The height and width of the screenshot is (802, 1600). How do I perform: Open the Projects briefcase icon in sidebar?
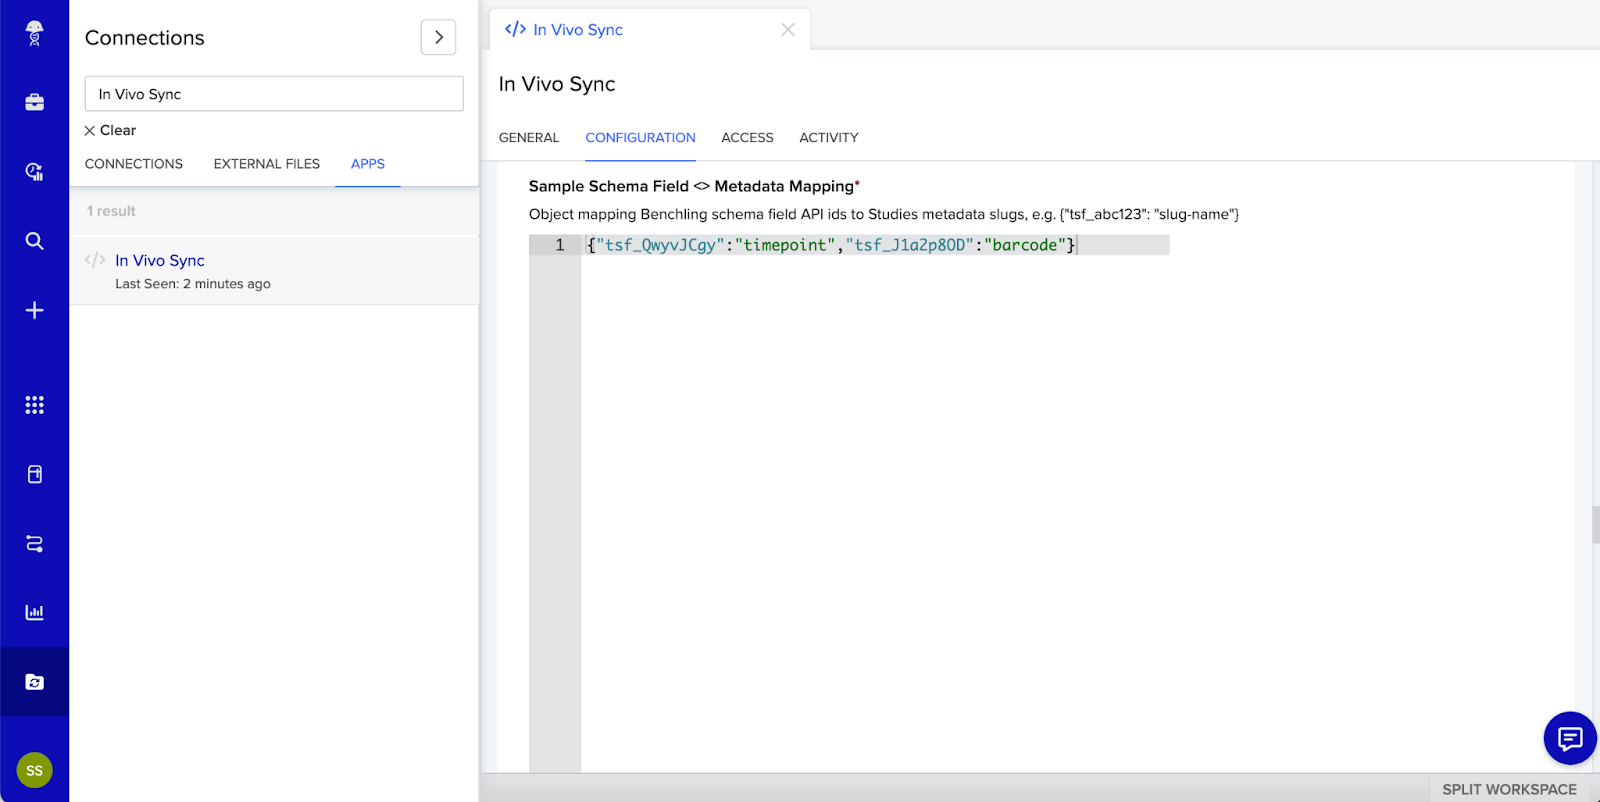pos(34,102)
